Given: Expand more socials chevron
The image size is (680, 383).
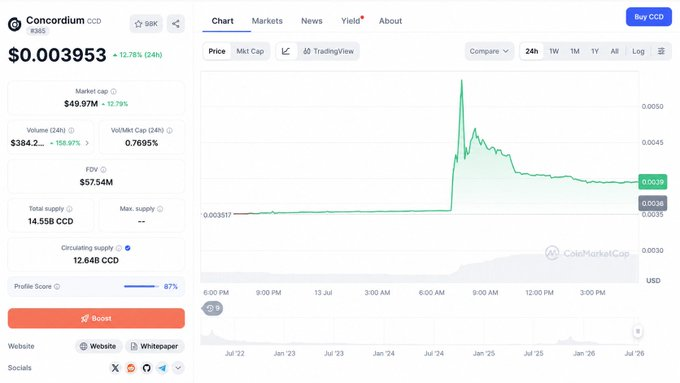Looking at the screenshot, I should 178,368.
